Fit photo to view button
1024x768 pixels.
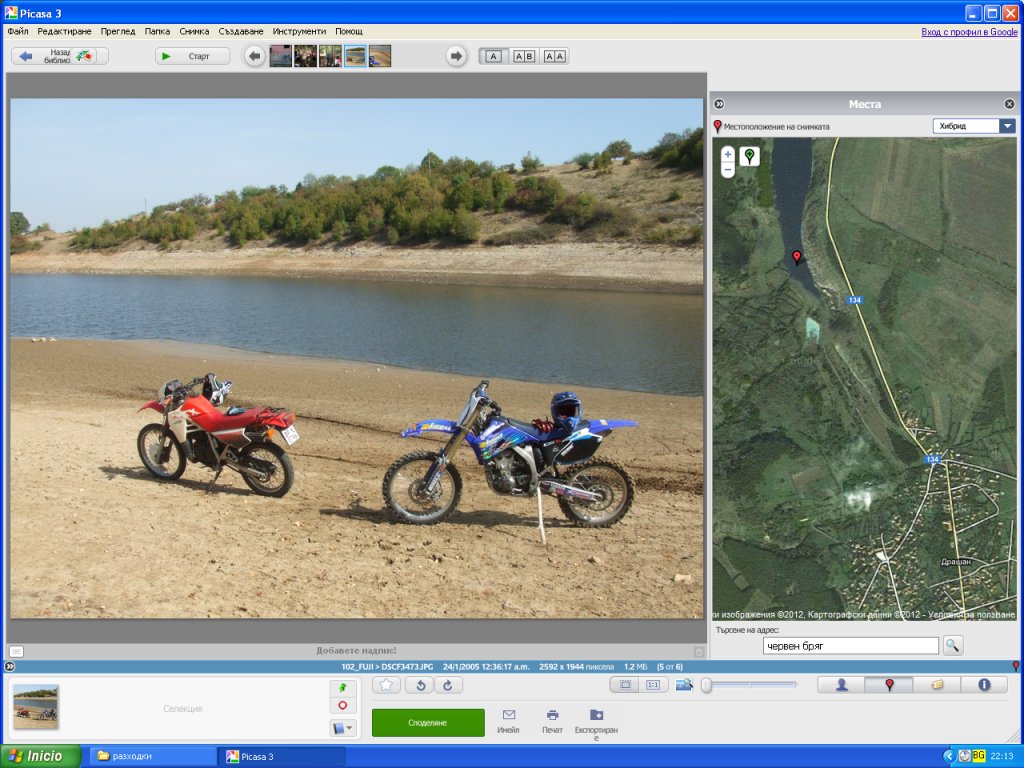pos(625,684)
